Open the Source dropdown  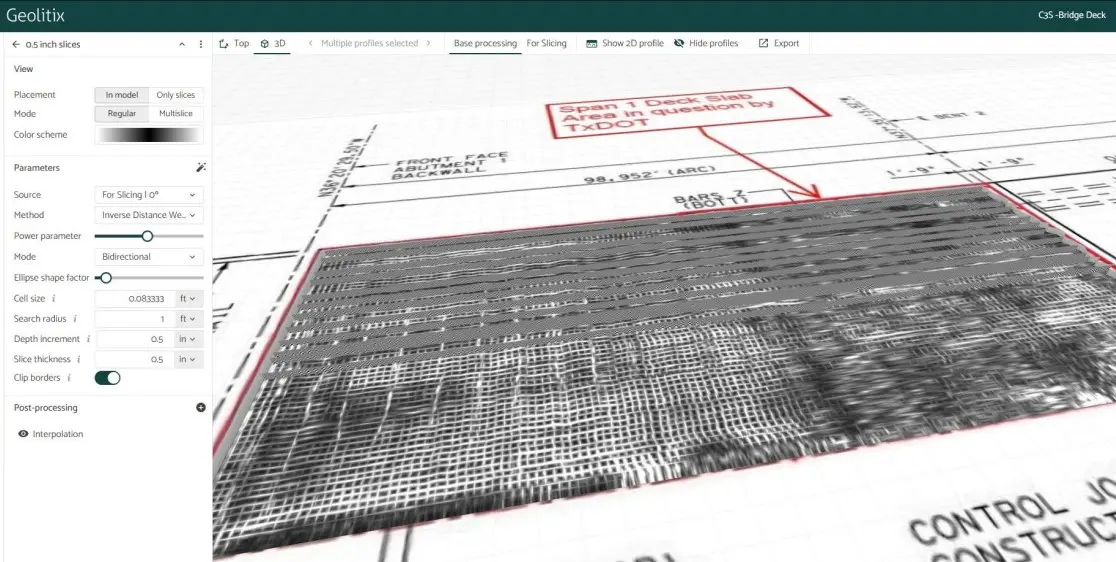(x=149, y=195)
